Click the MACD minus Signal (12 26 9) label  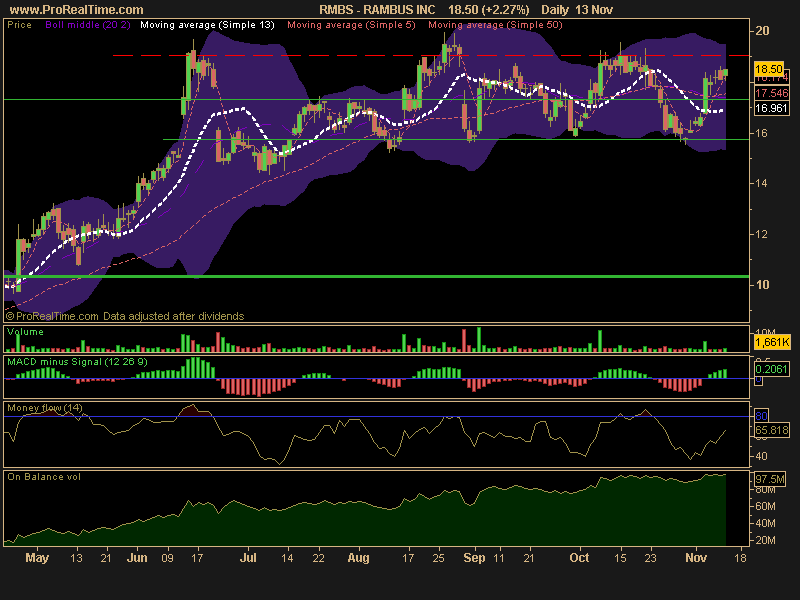pyautogui.click(x=77, y=362)
